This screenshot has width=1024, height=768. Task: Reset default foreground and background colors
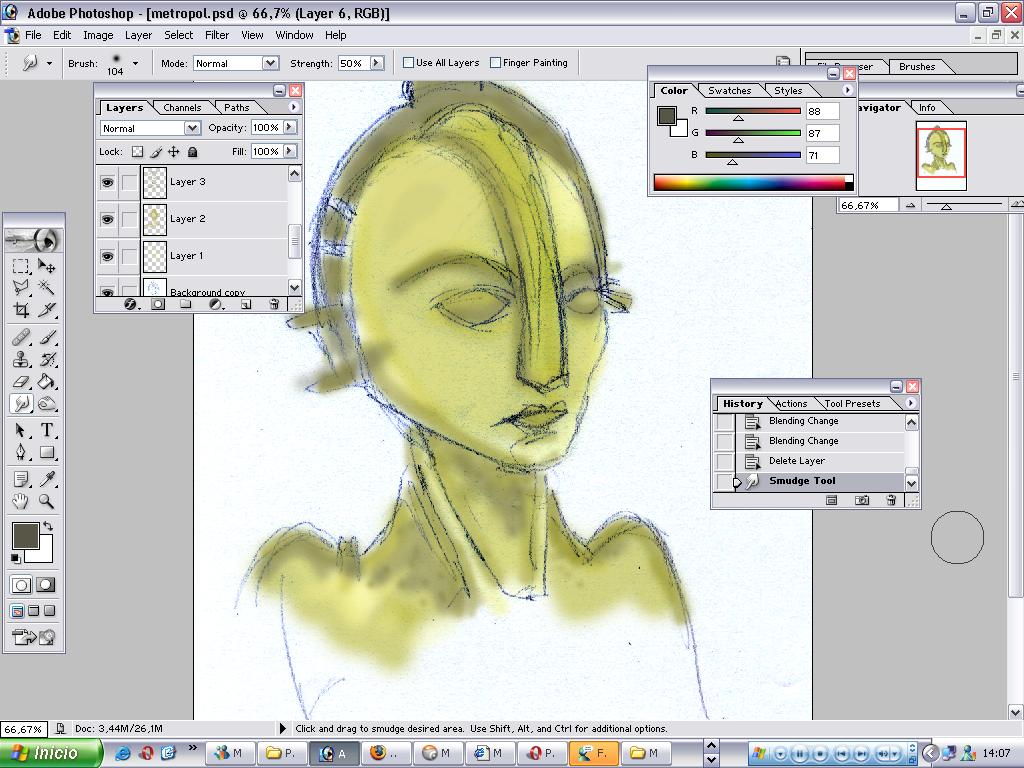point(15,558)
